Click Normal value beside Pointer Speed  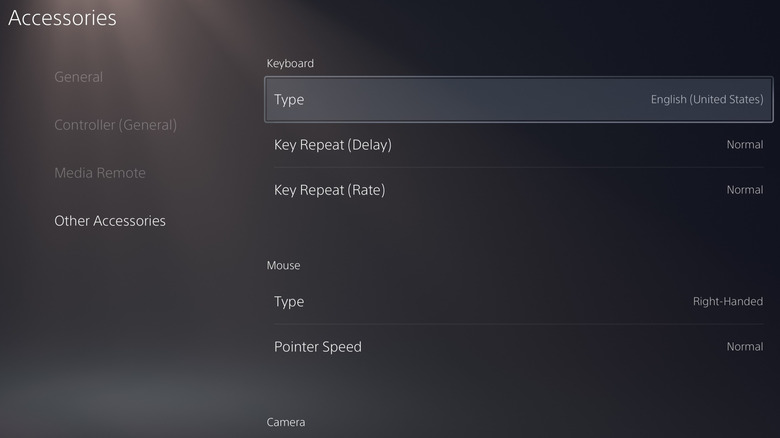744,347
